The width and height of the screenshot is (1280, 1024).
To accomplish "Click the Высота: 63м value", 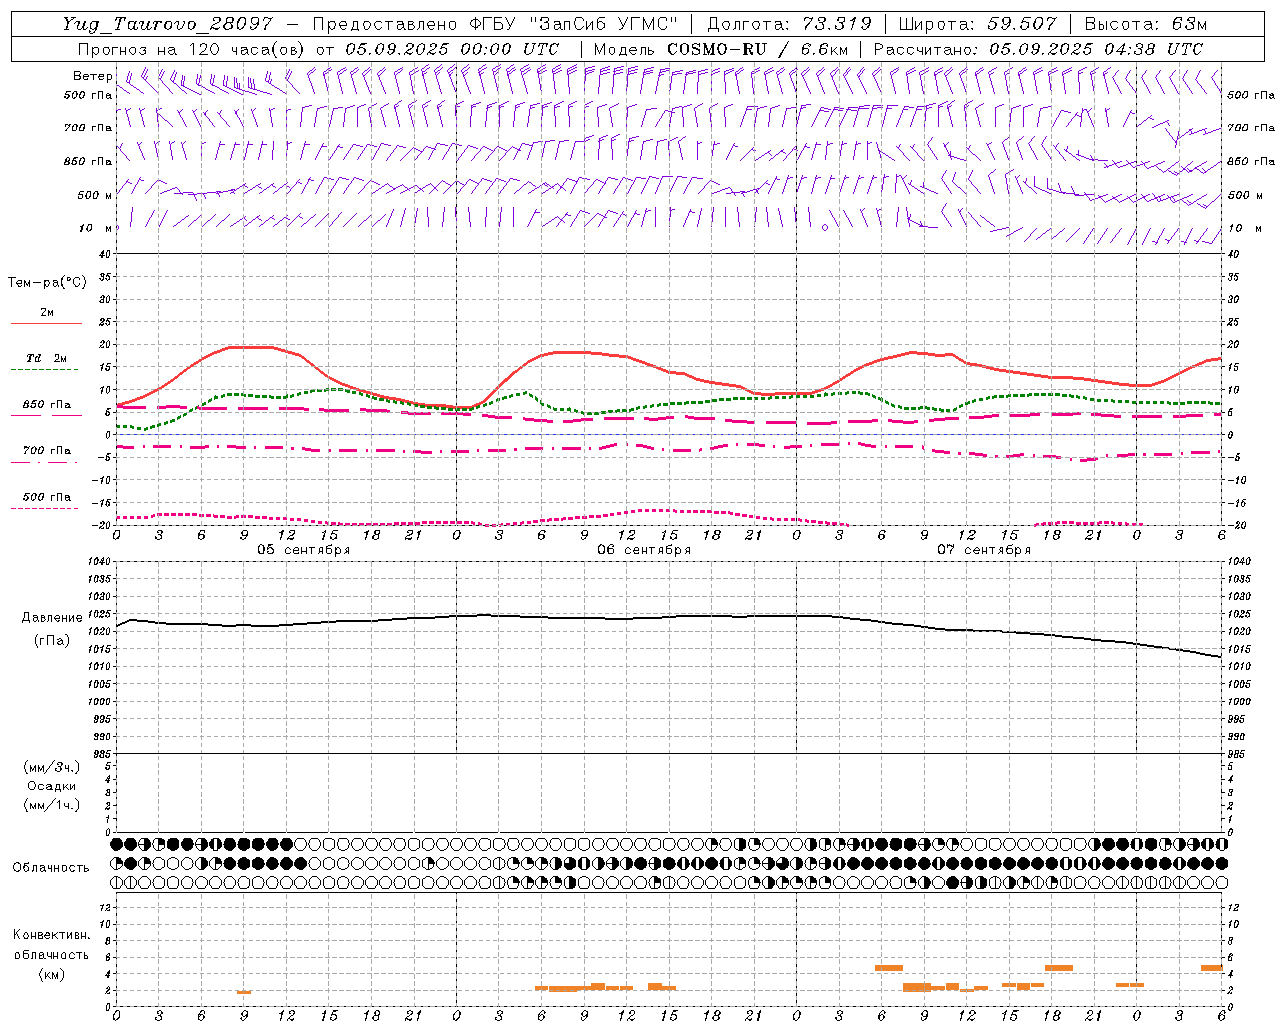I will coord(1145,24).
